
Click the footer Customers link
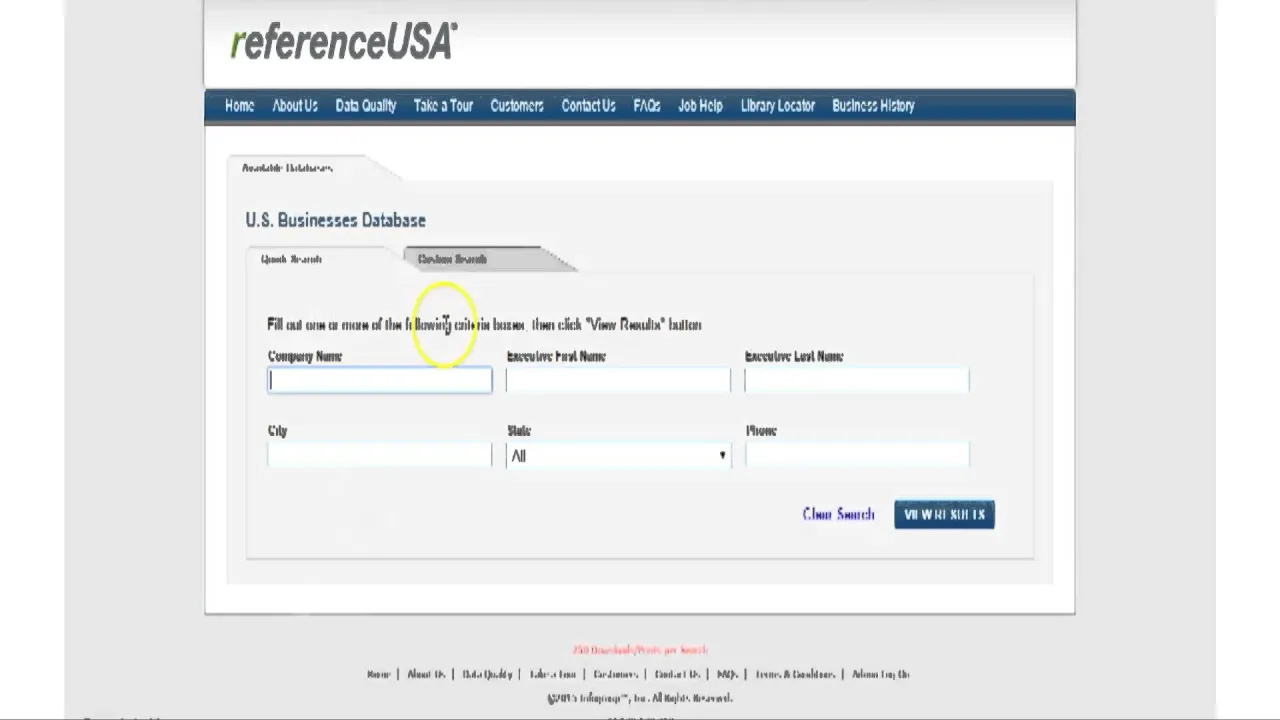[x=615, y=674]
